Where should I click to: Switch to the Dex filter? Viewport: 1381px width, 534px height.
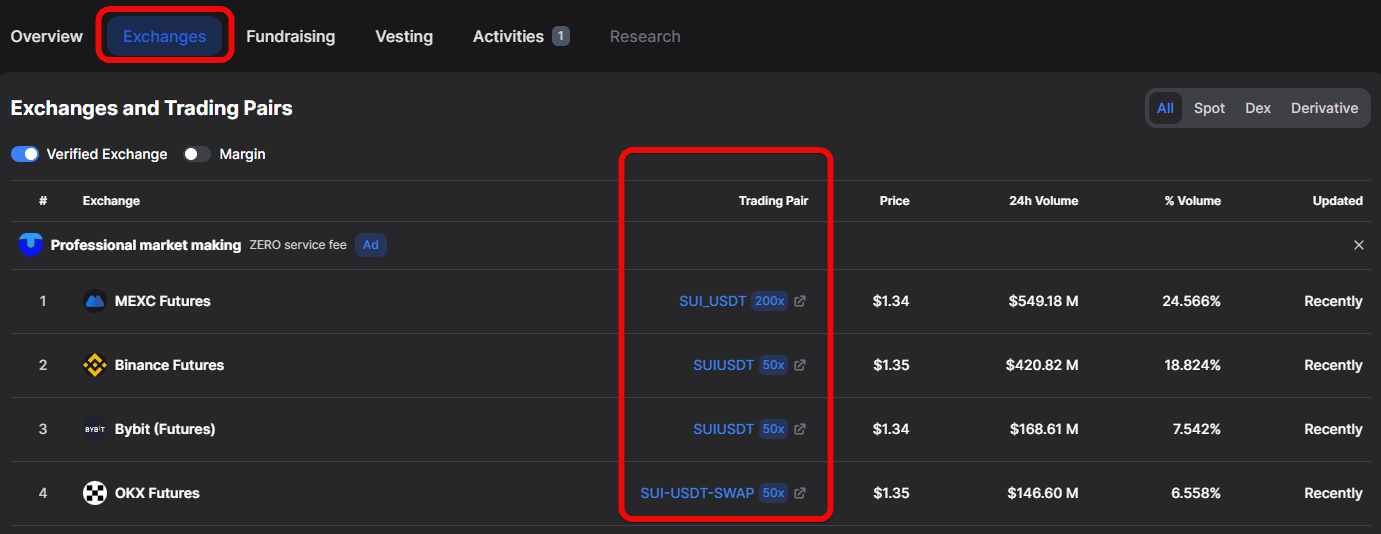(x=1258, y=108)
